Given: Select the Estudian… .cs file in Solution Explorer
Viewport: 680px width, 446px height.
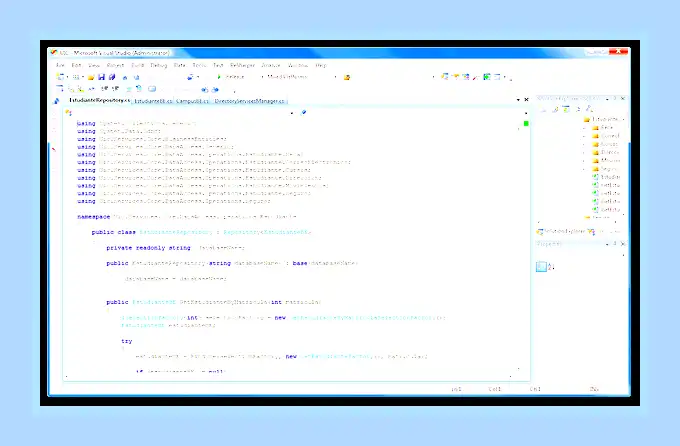Looking at the screenshot, I should point(607,177).
